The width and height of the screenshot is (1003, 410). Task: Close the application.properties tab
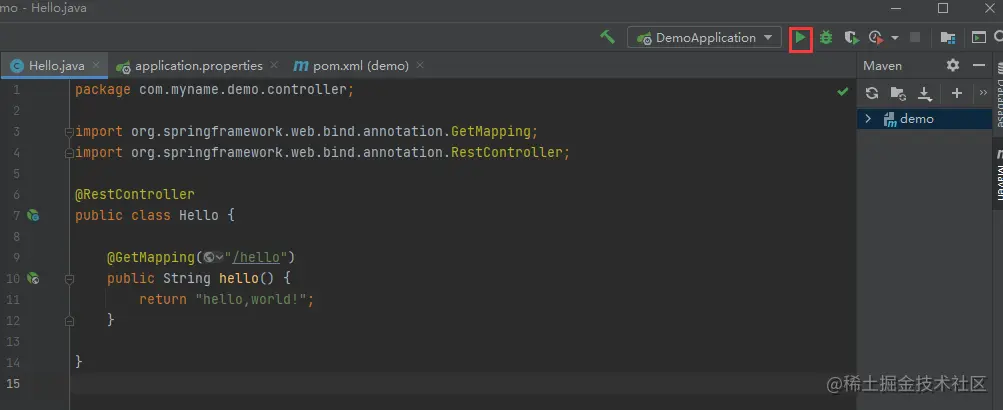[x=274, y=65]
